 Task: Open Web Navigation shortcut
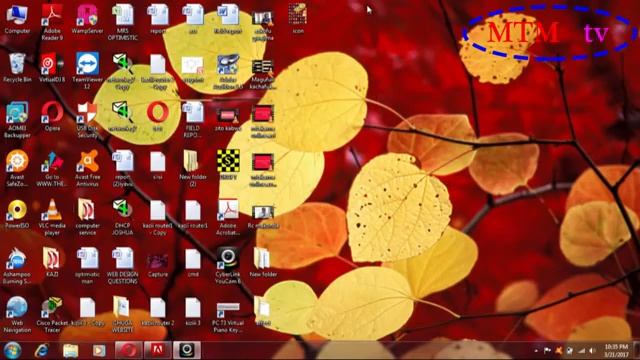(x=17, y=314)
